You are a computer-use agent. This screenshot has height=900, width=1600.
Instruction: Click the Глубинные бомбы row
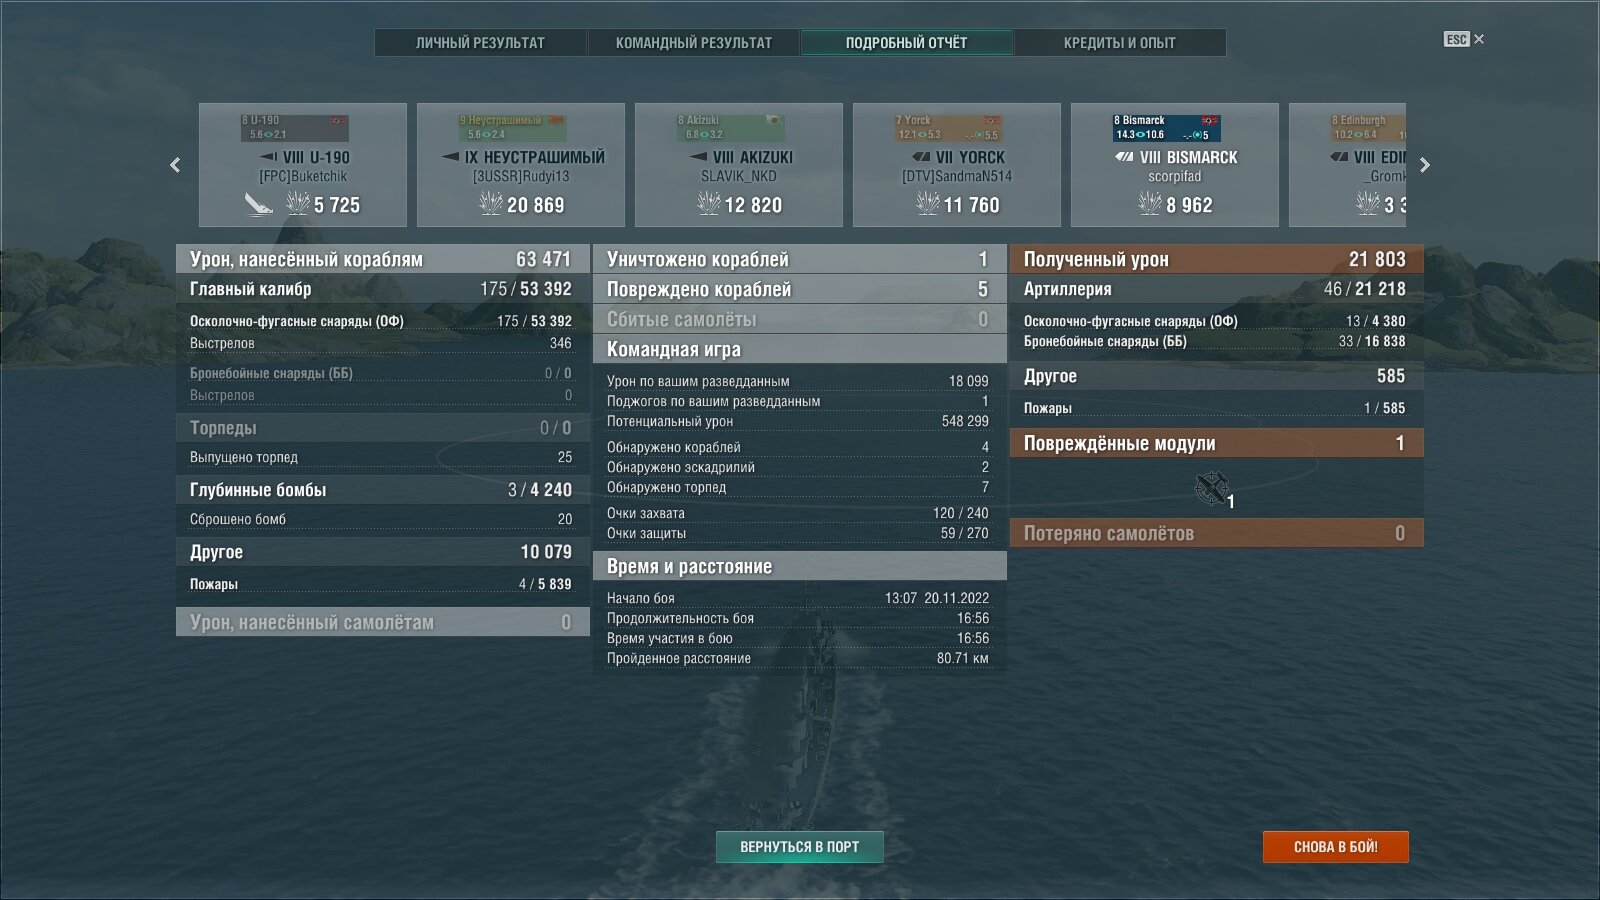pos(382,490)
